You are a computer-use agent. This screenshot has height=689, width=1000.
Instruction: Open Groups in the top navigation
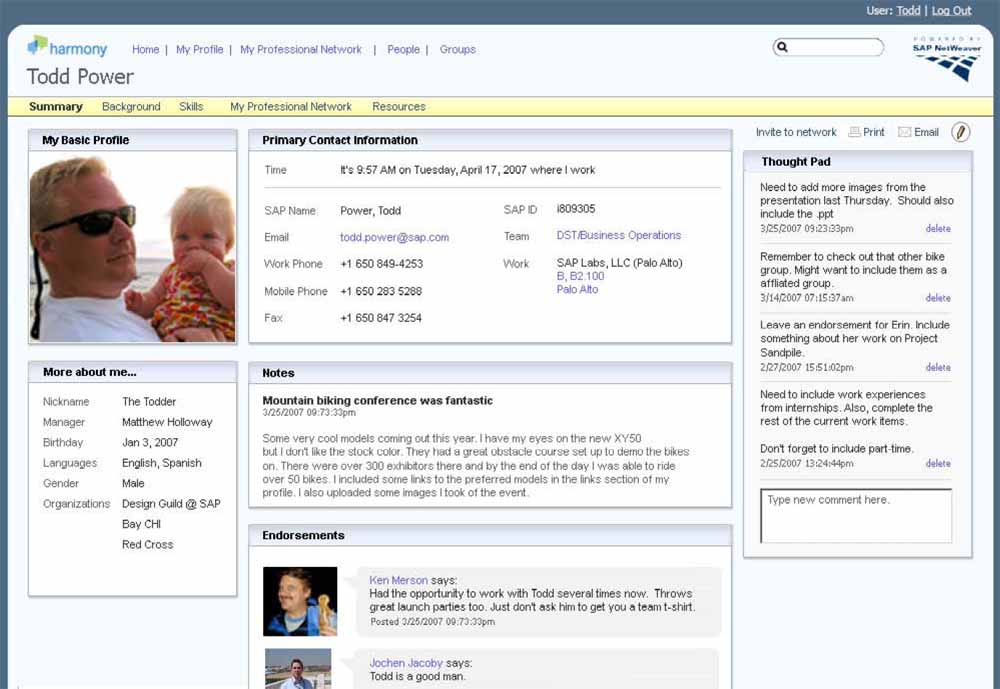click(457, 49)
